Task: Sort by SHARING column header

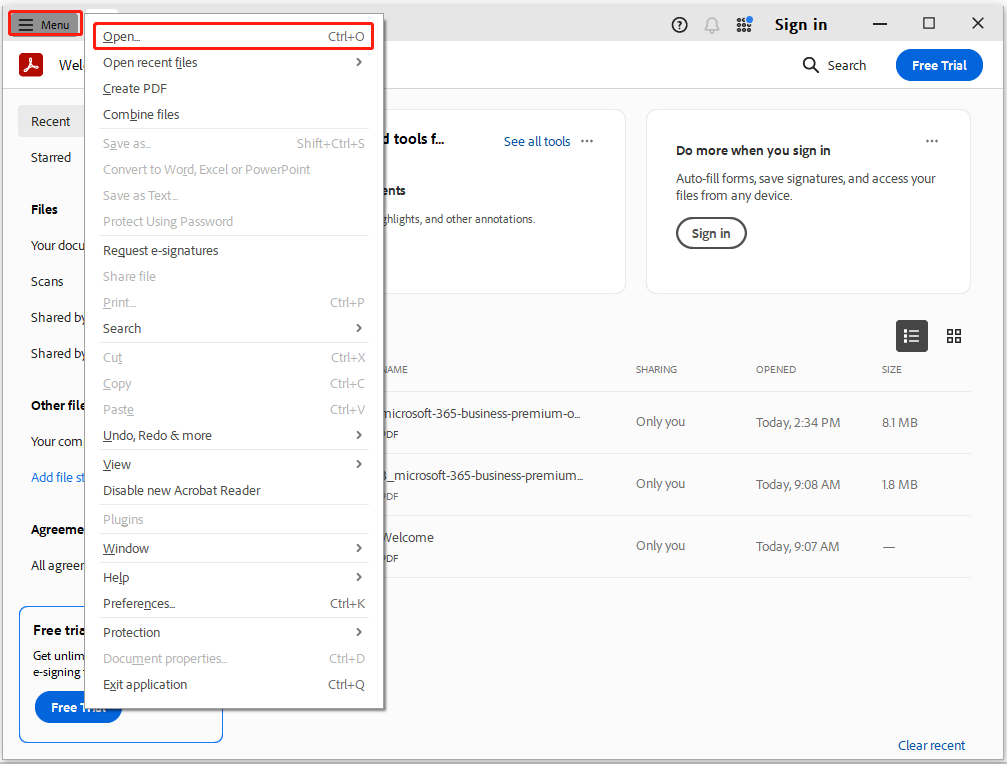Action: coord(656,369)
